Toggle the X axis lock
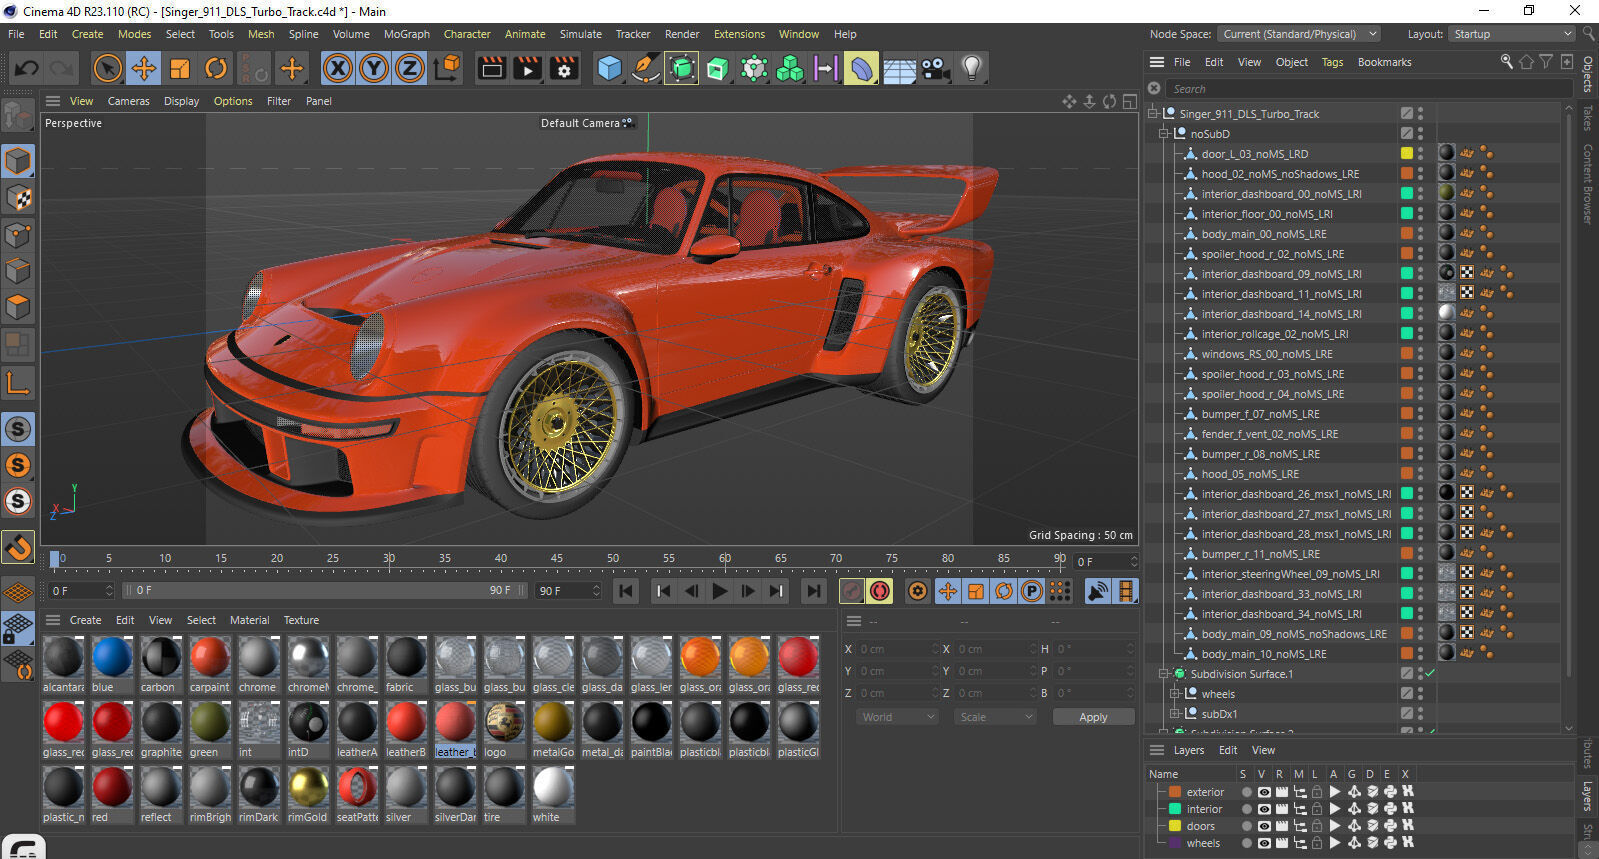The image size is (1599, 859). tap(338, 68)
